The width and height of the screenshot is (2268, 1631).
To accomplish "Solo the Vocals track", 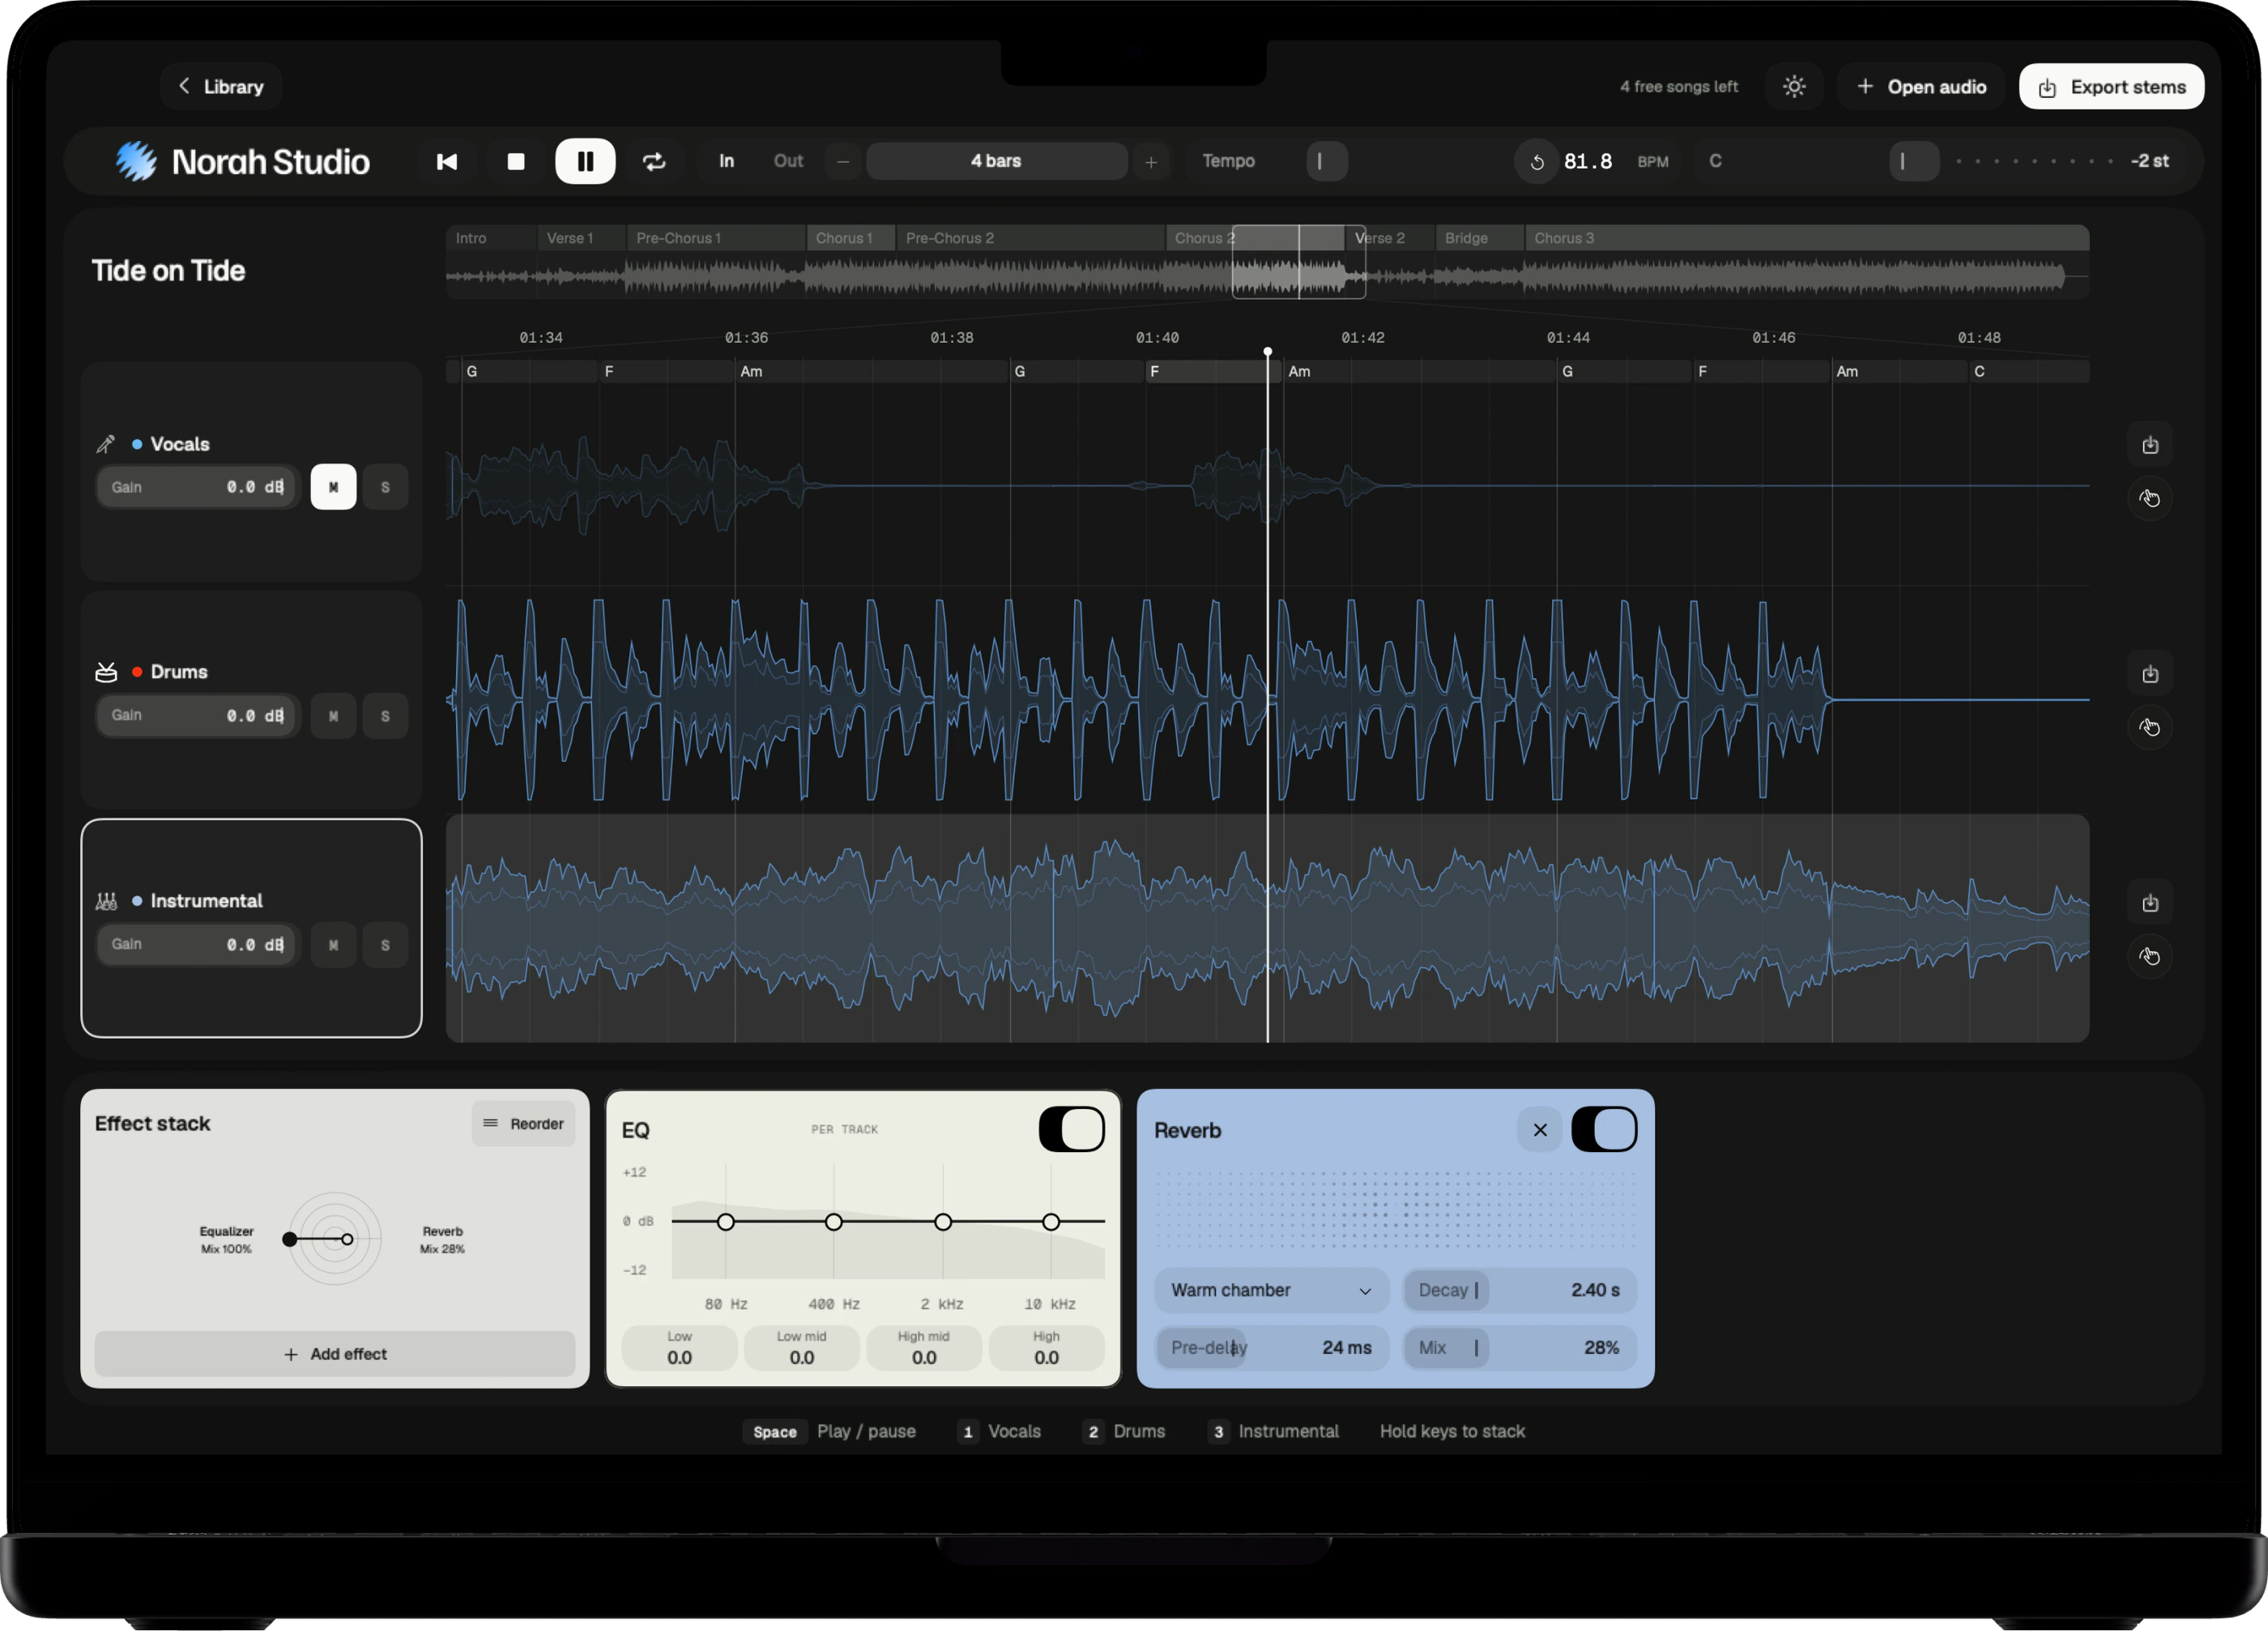I will (385, 487).
